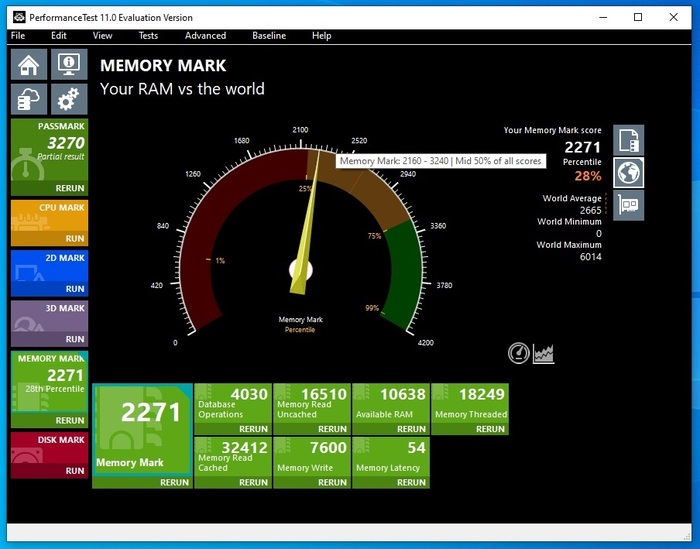Switch to the distribution chart view icon
700x549 pixels.
coord(543,354)
